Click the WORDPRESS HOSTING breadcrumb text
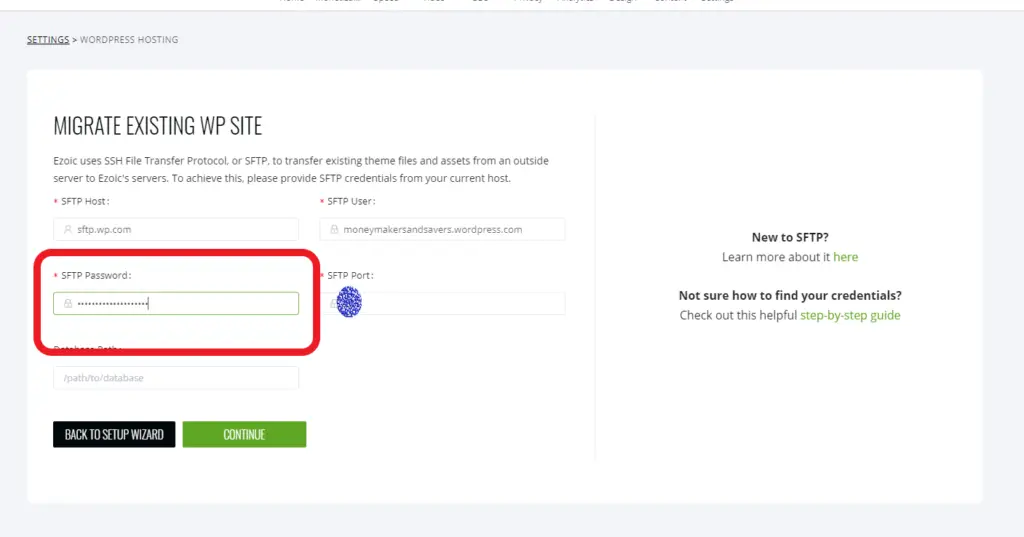The image size is (1024, 537). (129, 40)
